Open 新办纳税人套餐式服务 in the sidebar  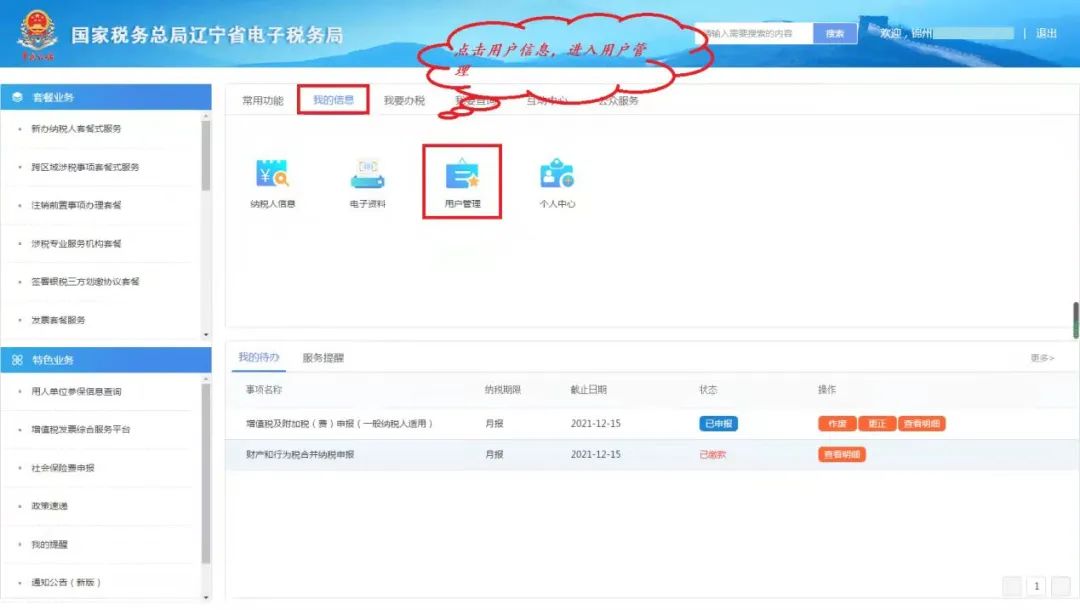tap(76, 129)
